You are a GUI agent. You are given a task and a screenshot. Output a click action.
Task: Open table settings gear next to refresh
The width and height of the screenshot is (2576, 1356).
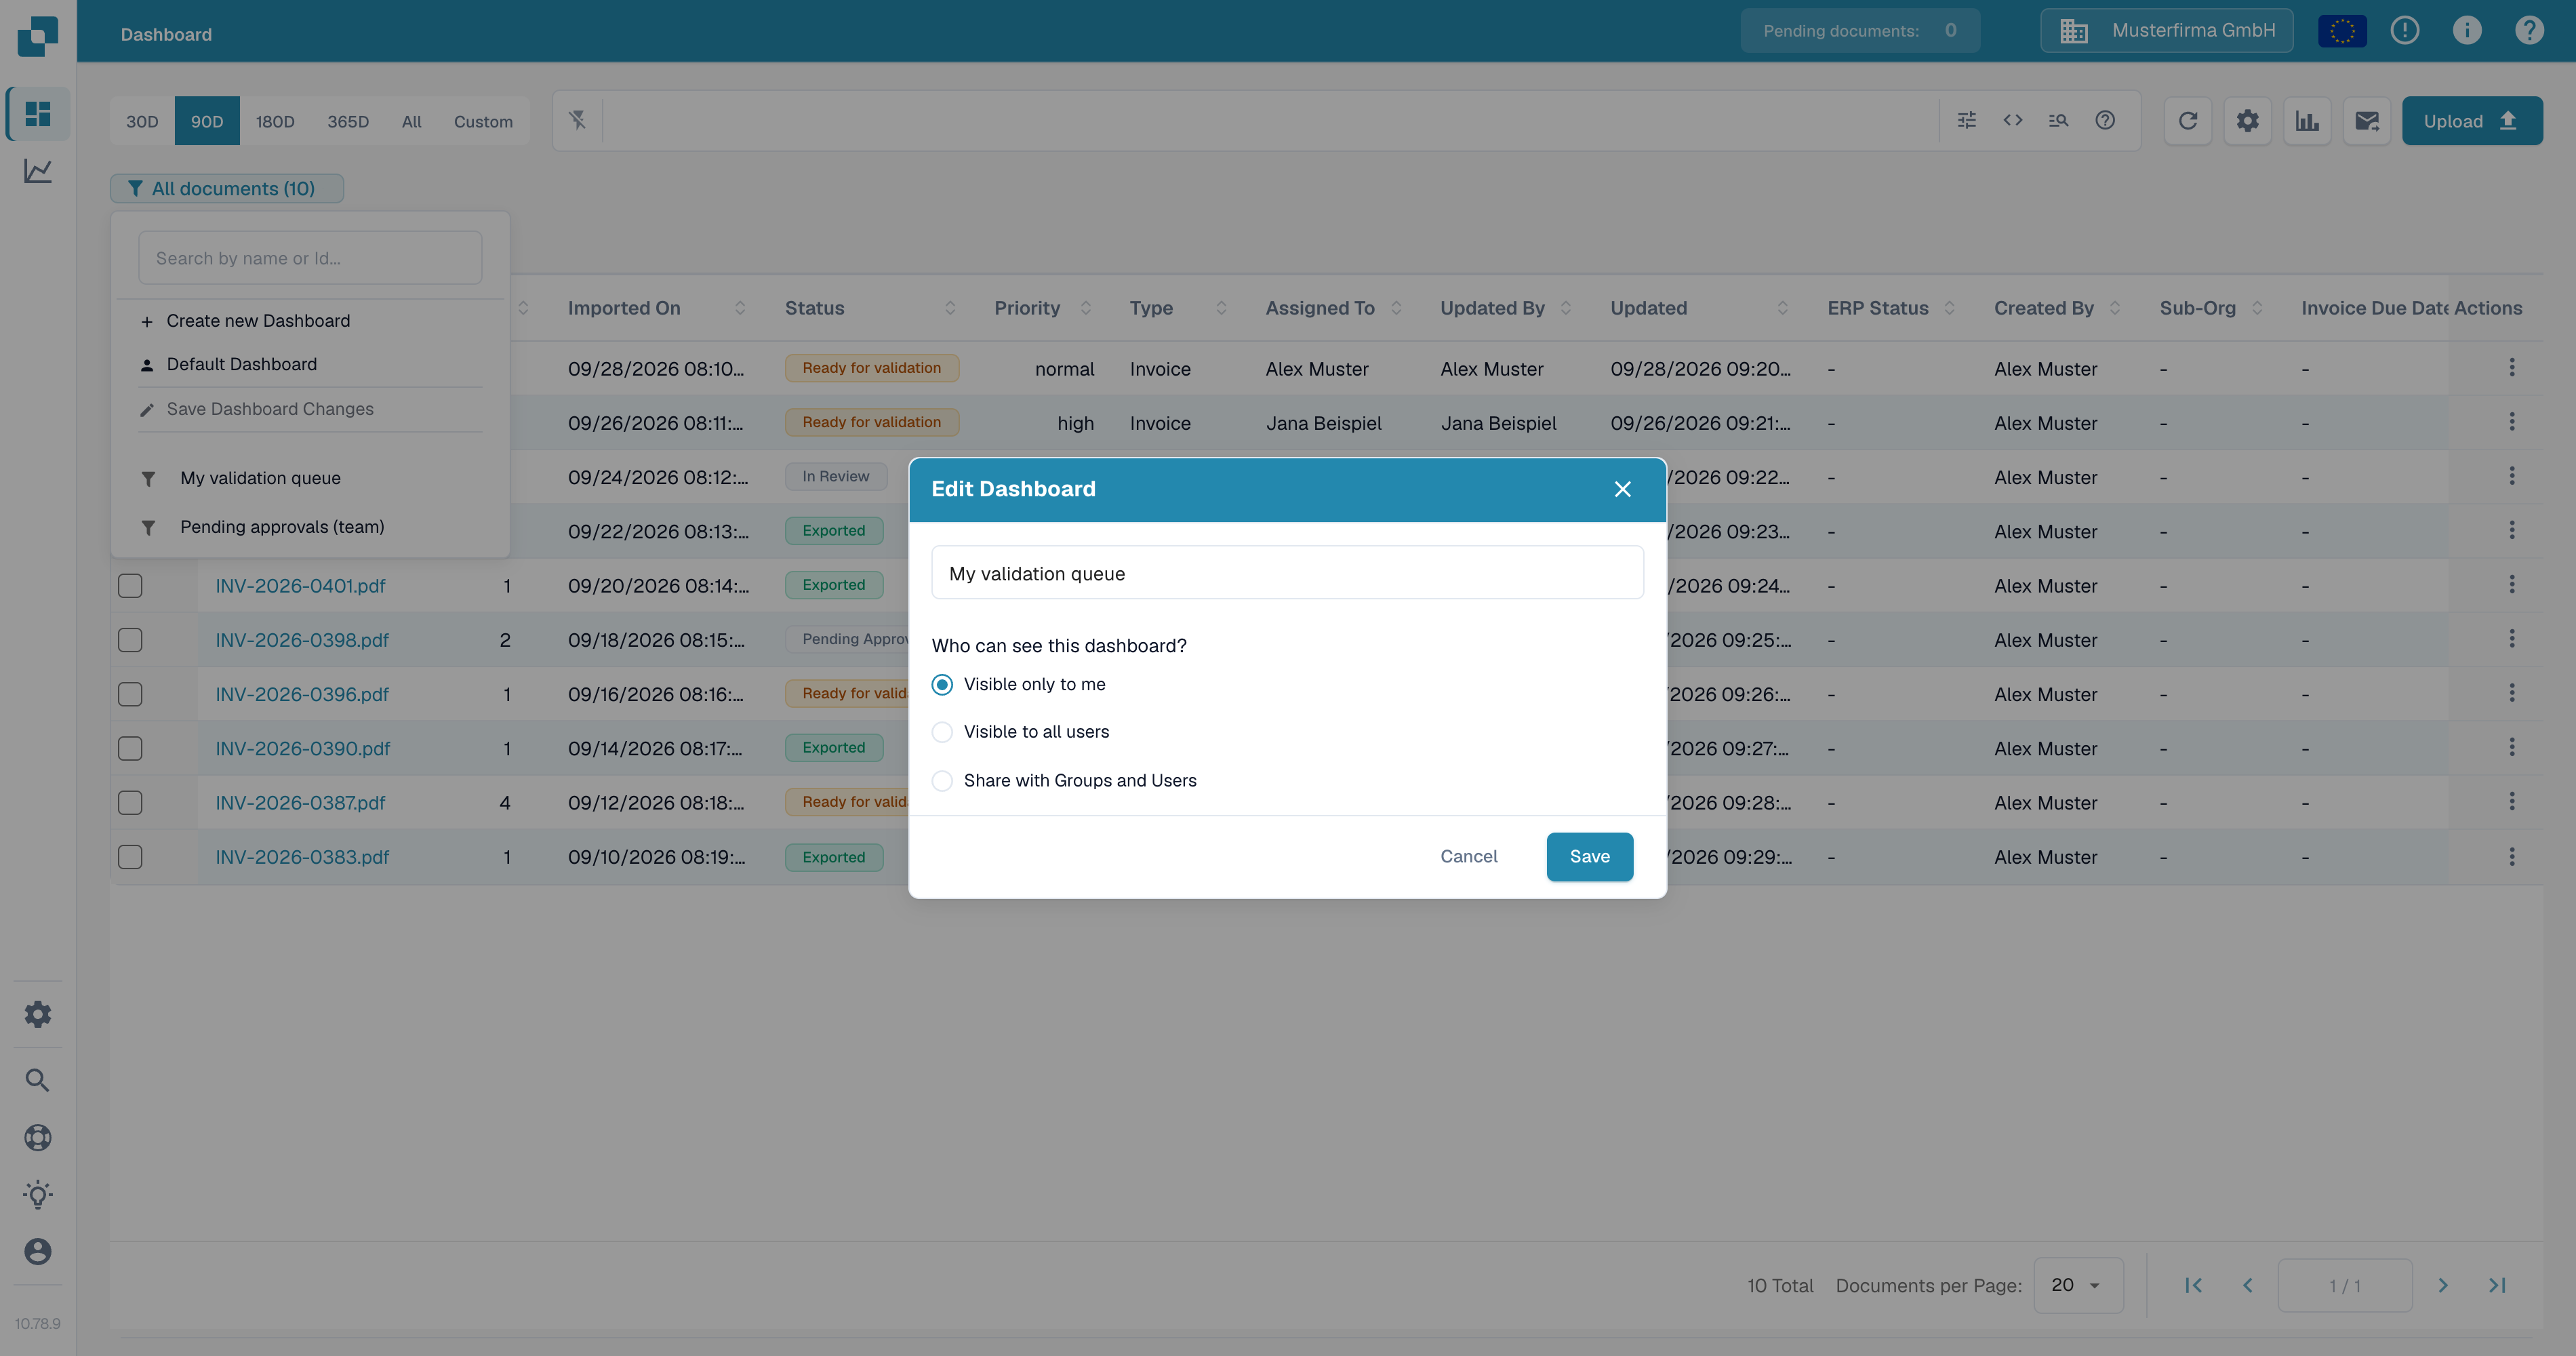click(2248, 121)
